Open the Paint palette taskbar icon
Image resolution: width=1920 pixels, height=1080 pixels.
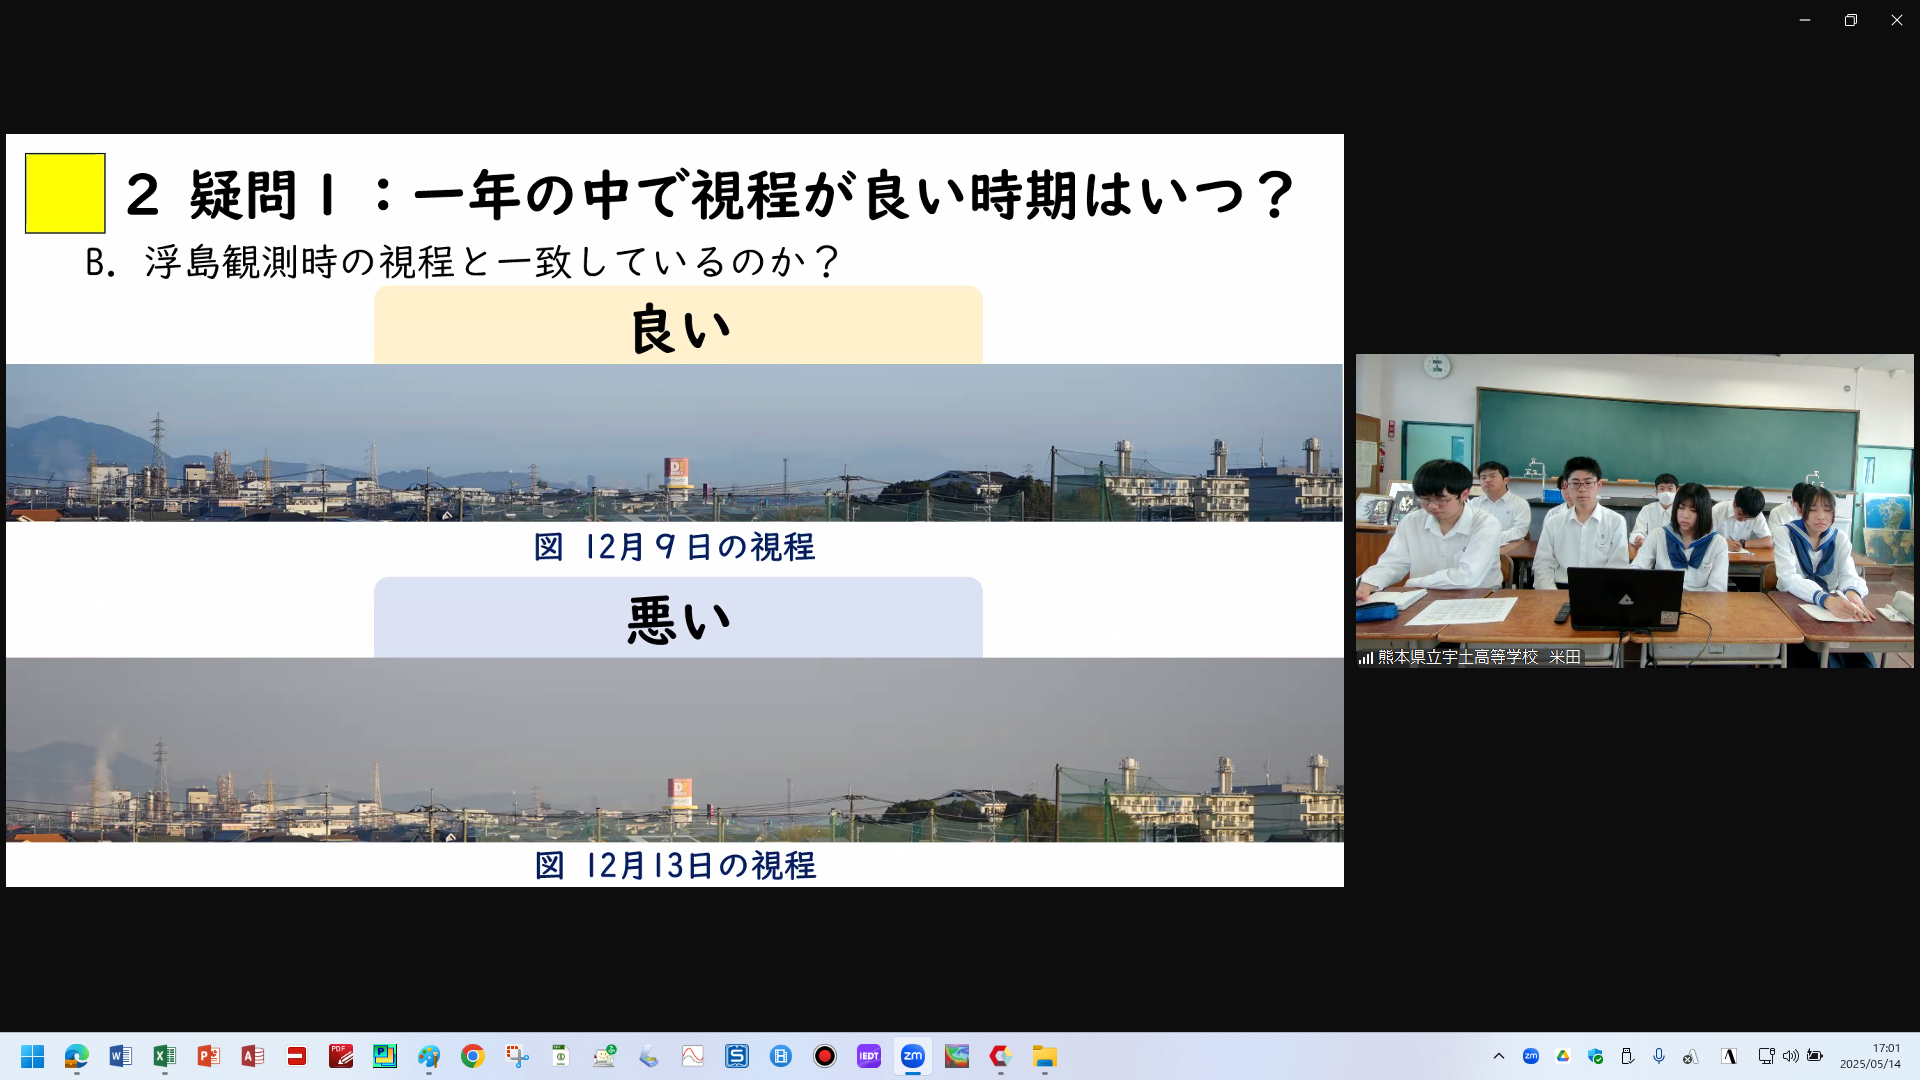coord(429,1056)
